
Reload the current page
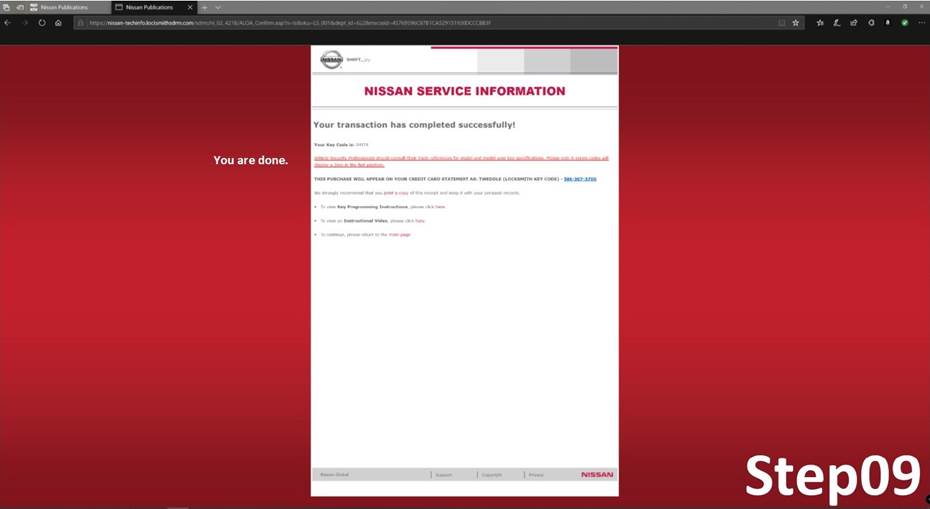[42, 23]
